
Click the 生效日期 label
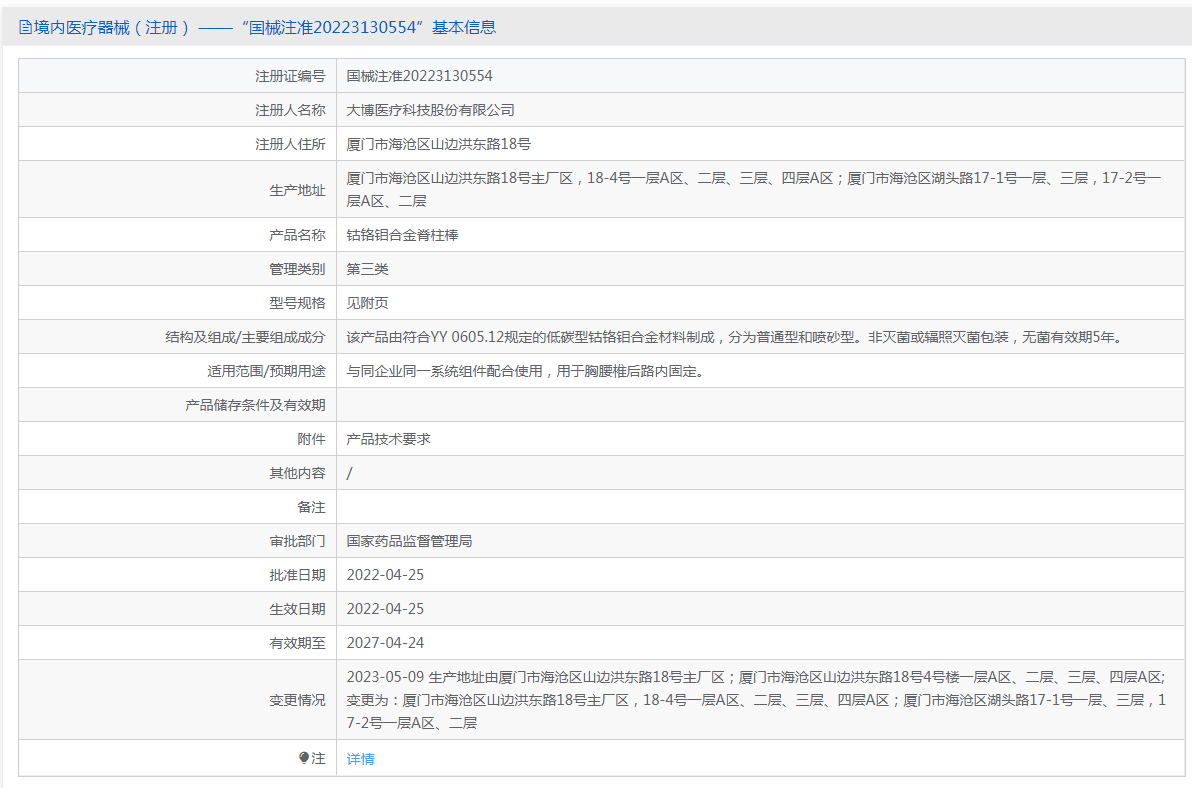(x=297, y=609)
